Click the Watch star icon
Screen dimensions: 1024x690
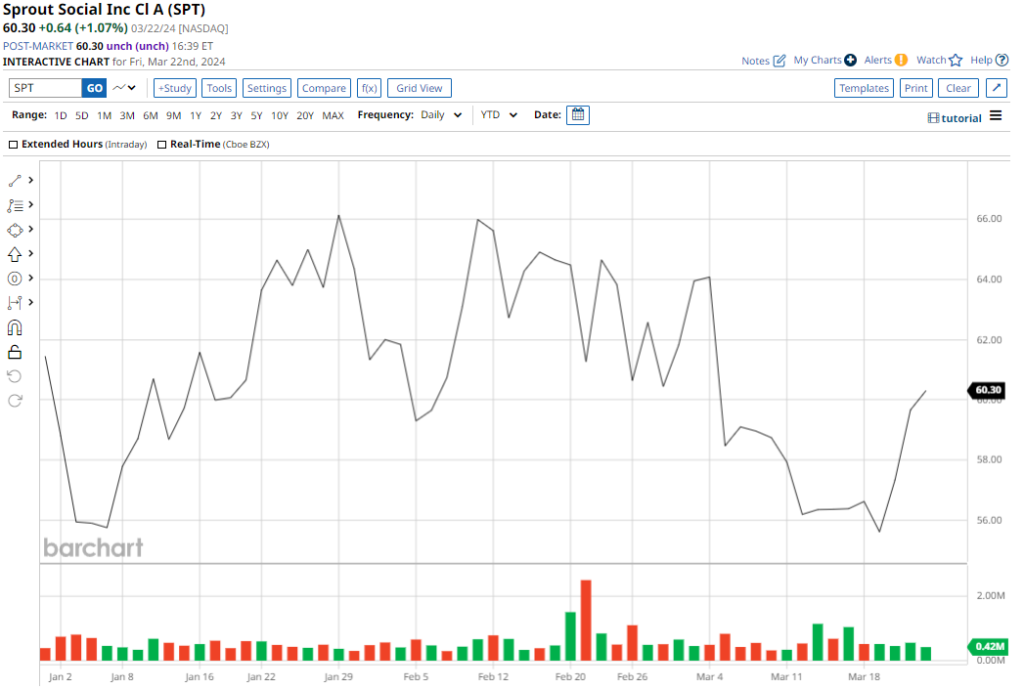pyautogui.click(x=955, y=61)
